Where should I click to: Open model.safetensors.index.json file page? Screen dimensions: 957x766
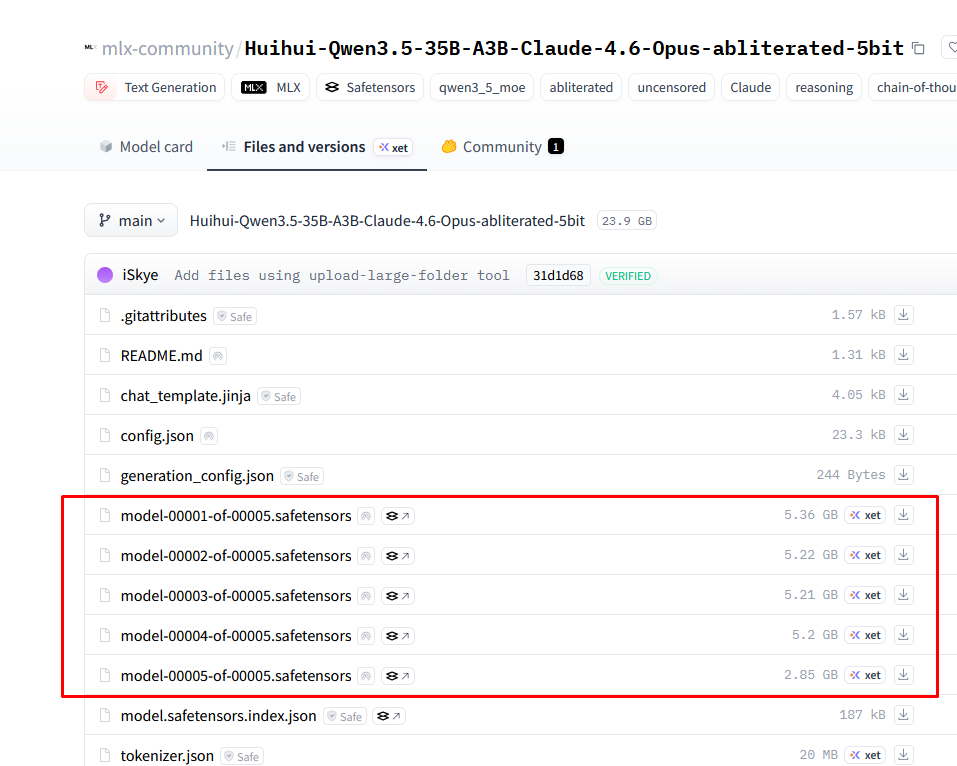pos(218,716)
